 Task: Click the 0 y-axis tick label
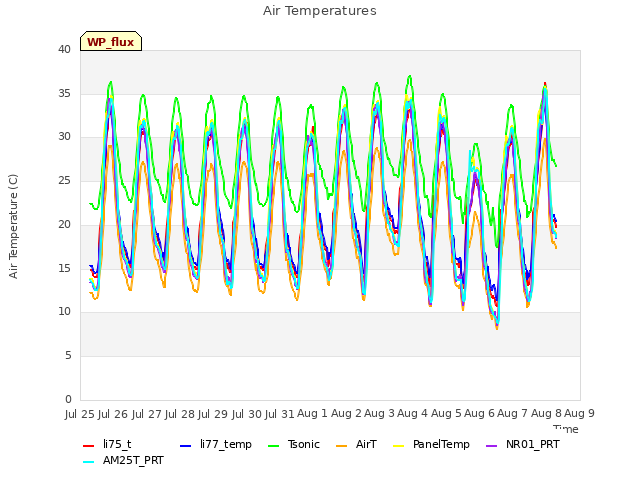(x=68, y=399)
